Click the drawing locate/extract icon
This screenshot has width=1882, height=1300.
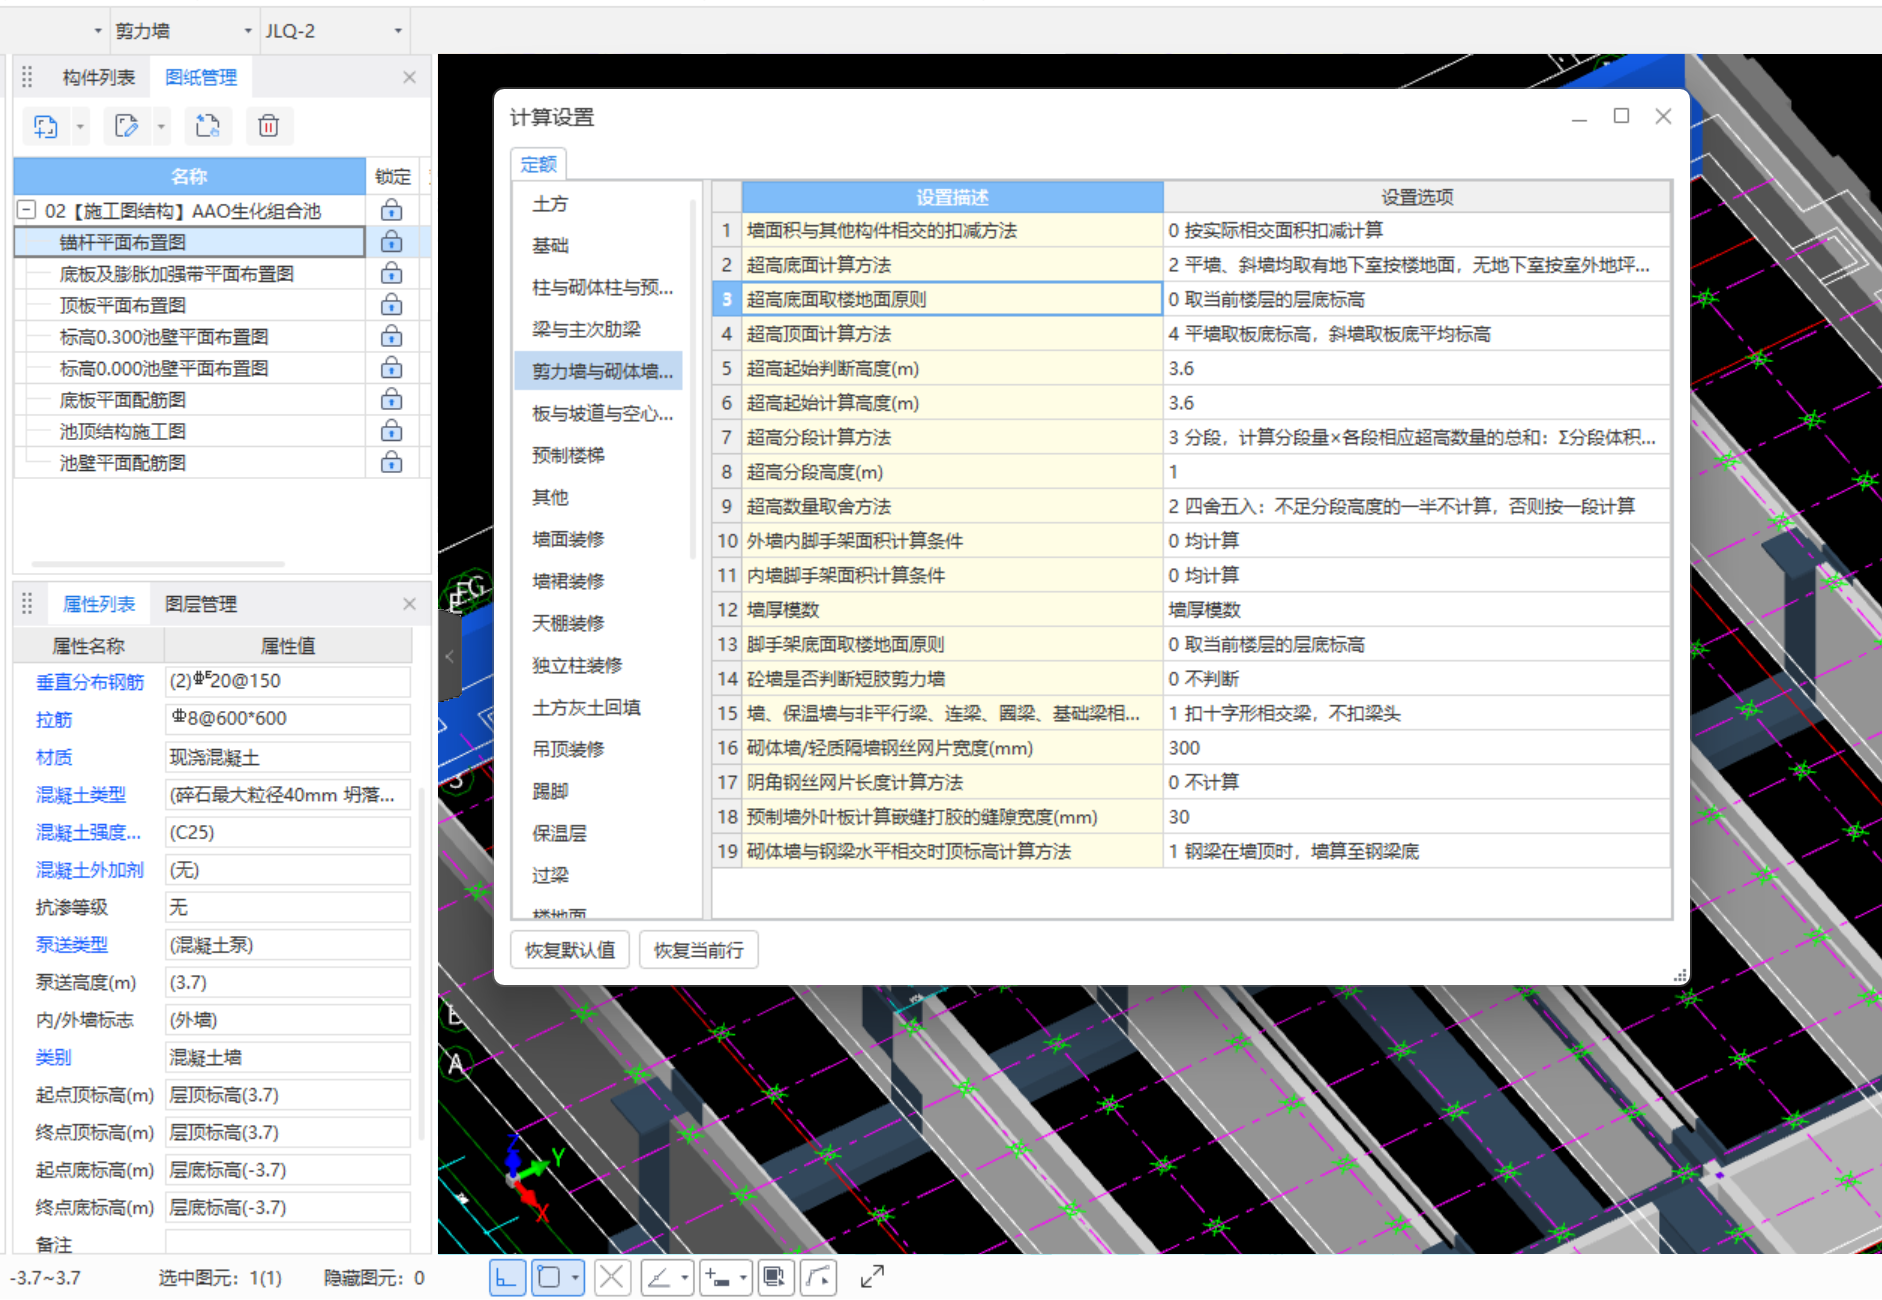click(207, 126)
